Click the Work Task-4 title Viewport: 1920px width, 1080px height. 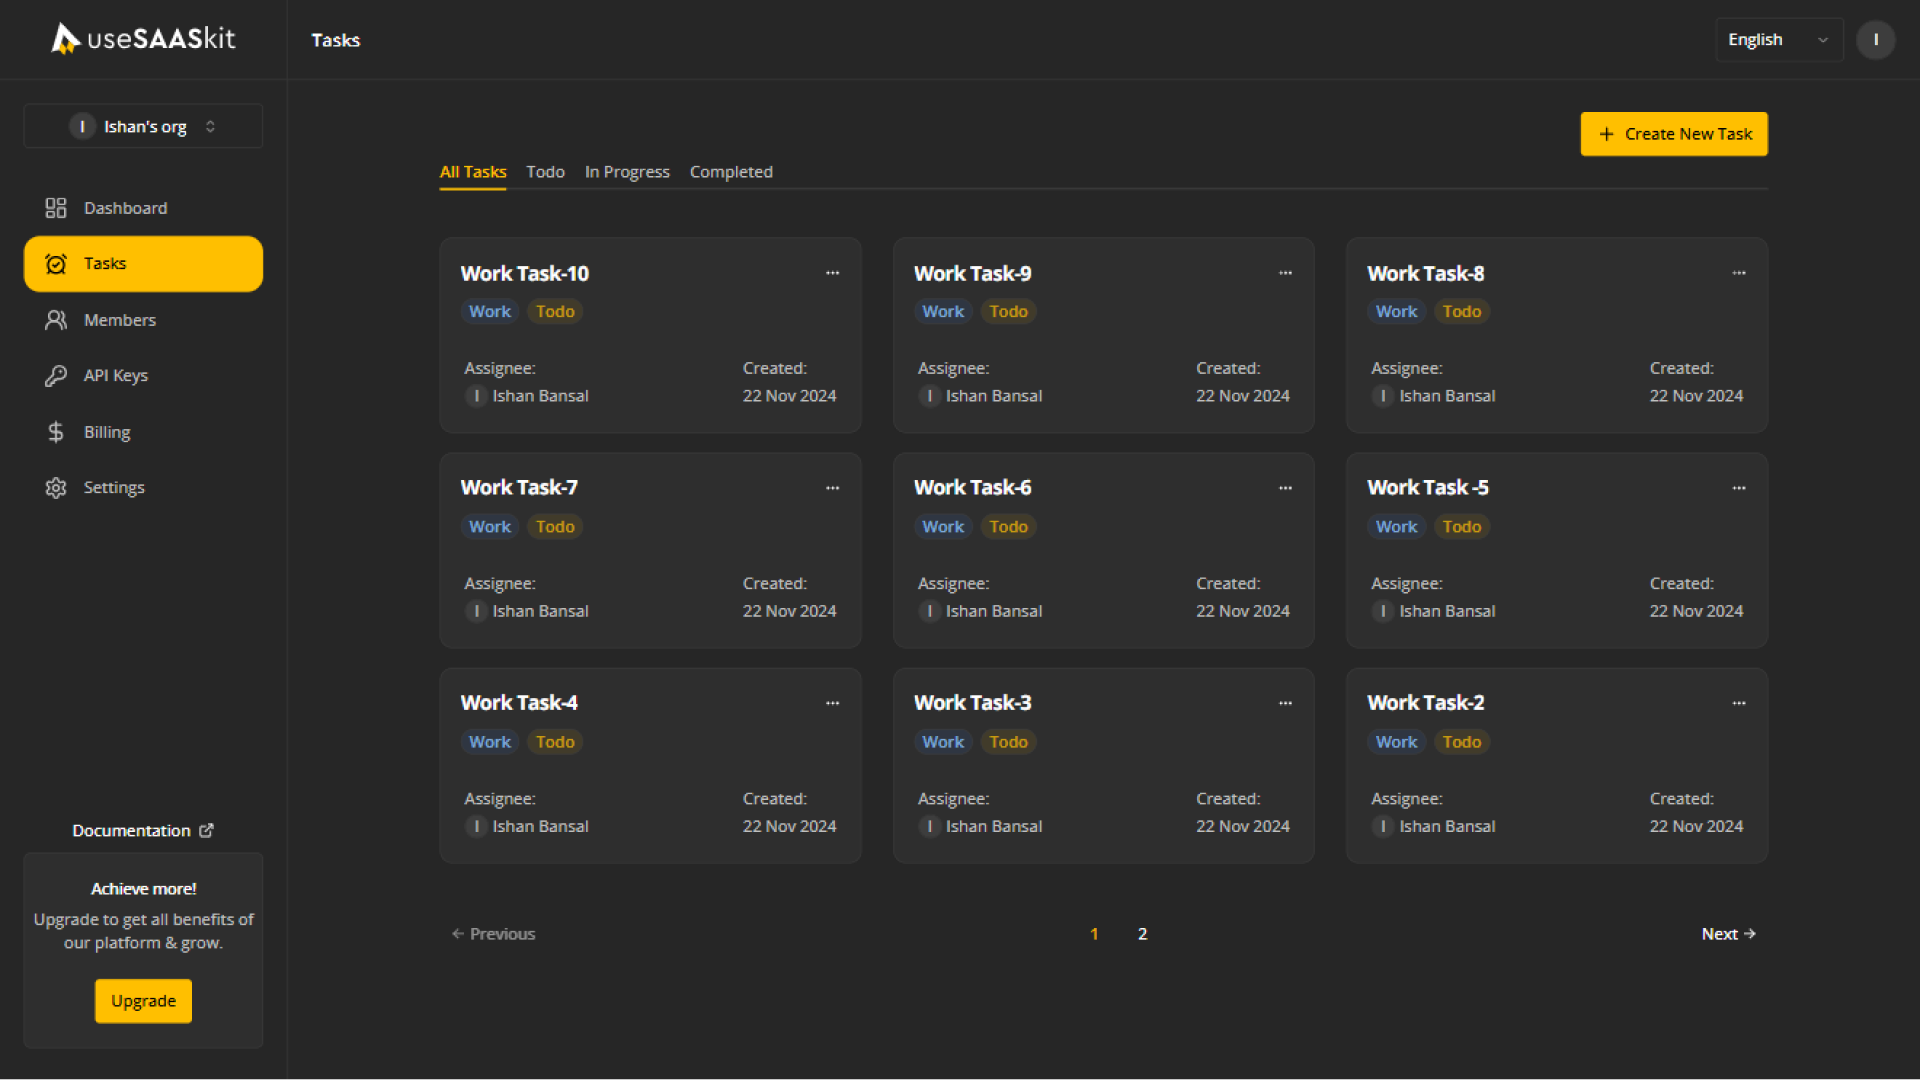[x=519, y=703]
